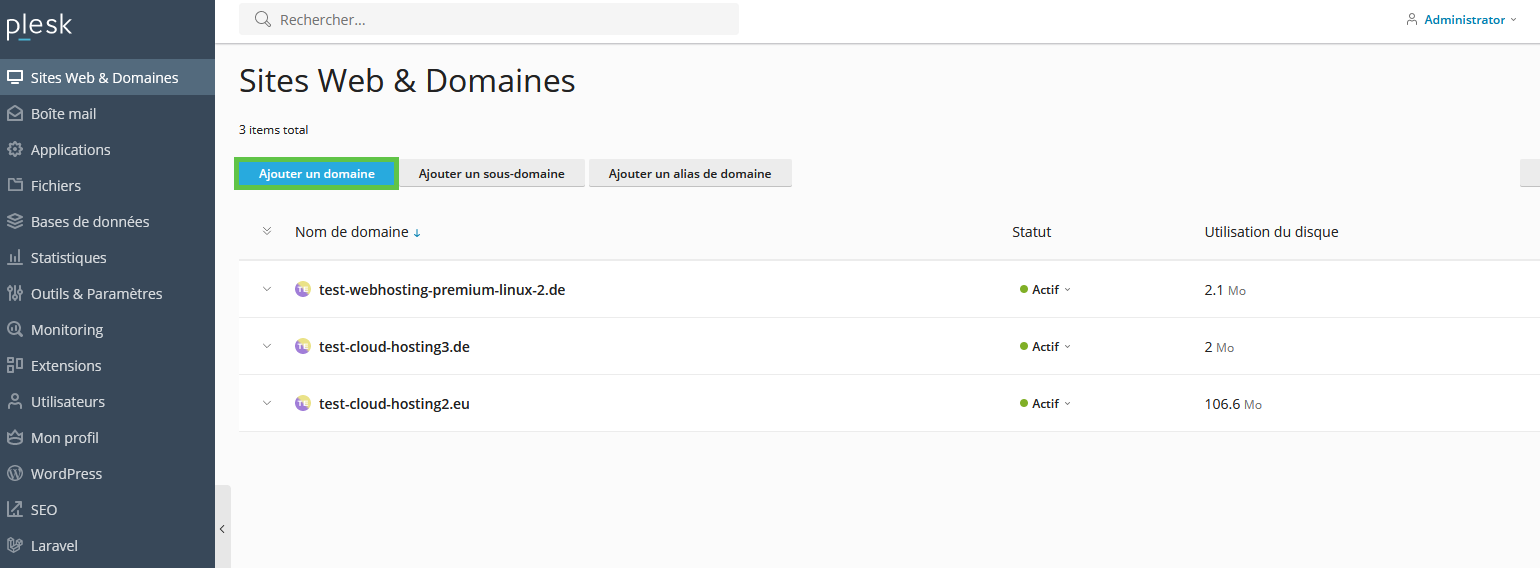Expand all domain rows with header chevron

click(267, 231)
